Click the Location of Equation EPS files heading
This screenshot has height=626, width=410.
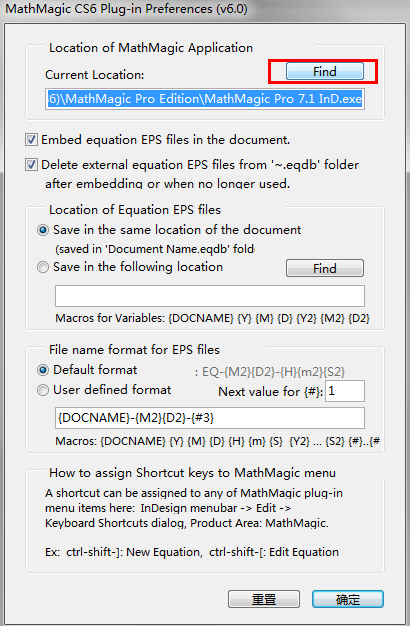tap(135, 210)
